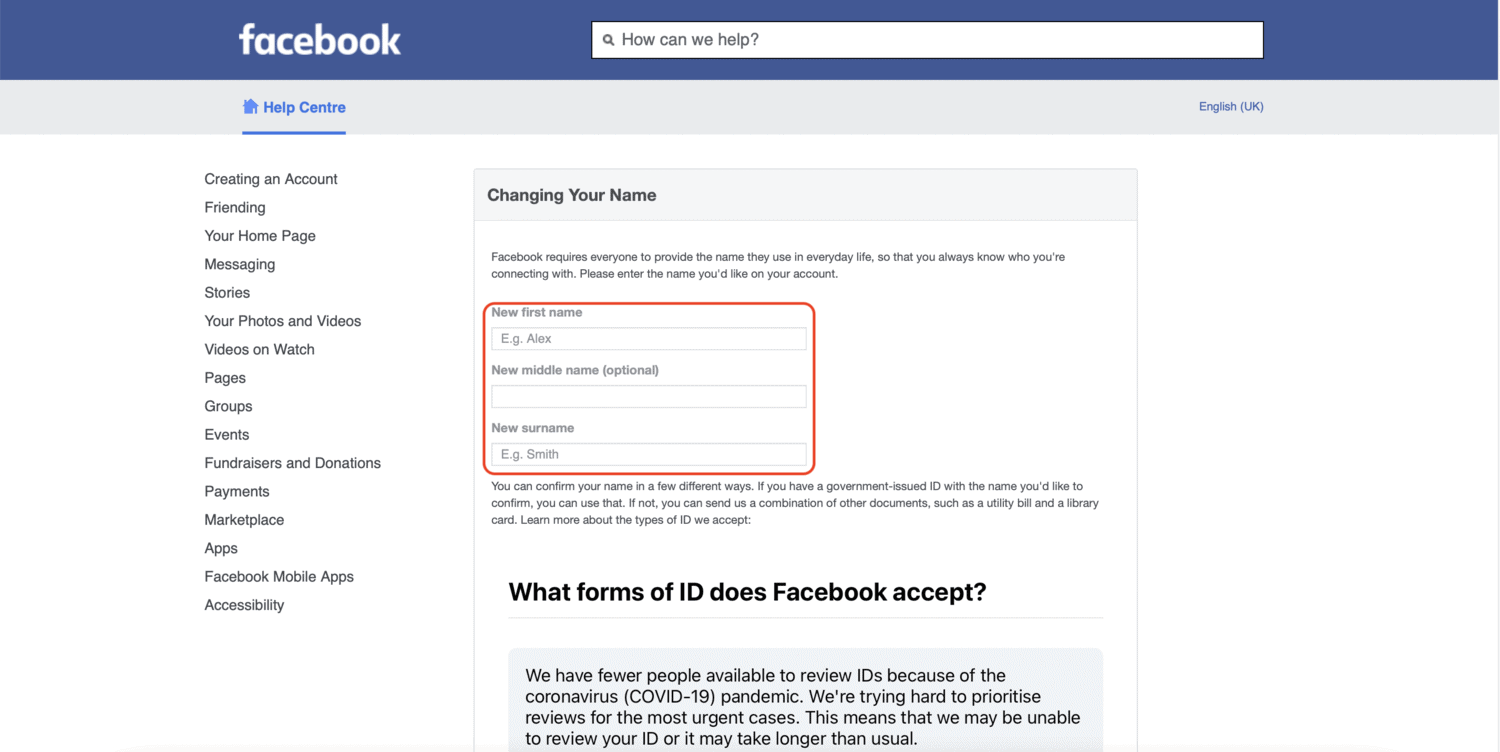1500x752 pixels.
Task: Click the 'How can we help?' search field
Action: coord(930,40)
